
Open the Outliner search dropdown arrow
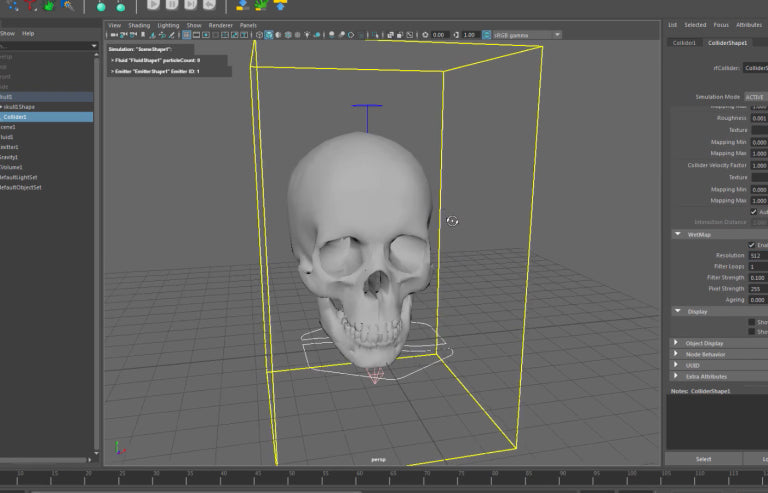tap(94, 46)
